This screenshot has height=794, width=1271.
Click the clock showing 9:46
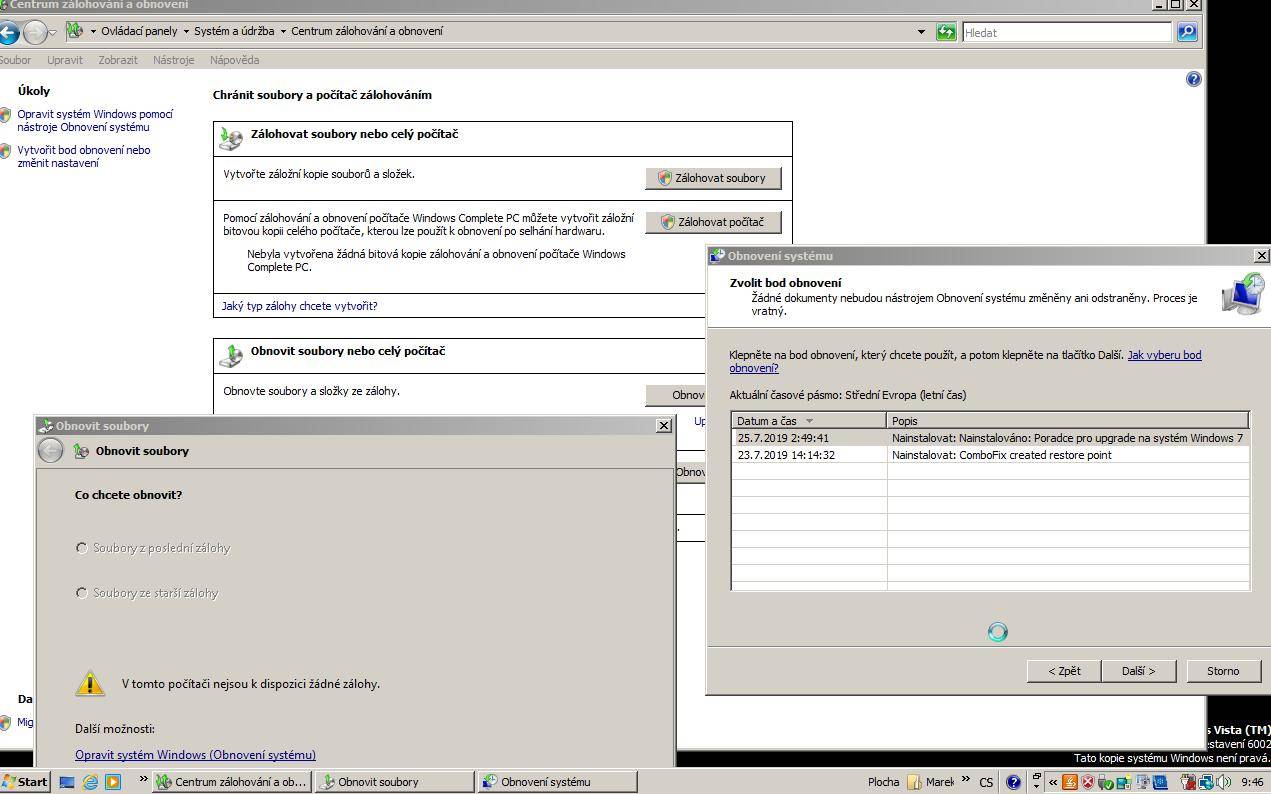pyautogui.click(x=1251, y=782)
